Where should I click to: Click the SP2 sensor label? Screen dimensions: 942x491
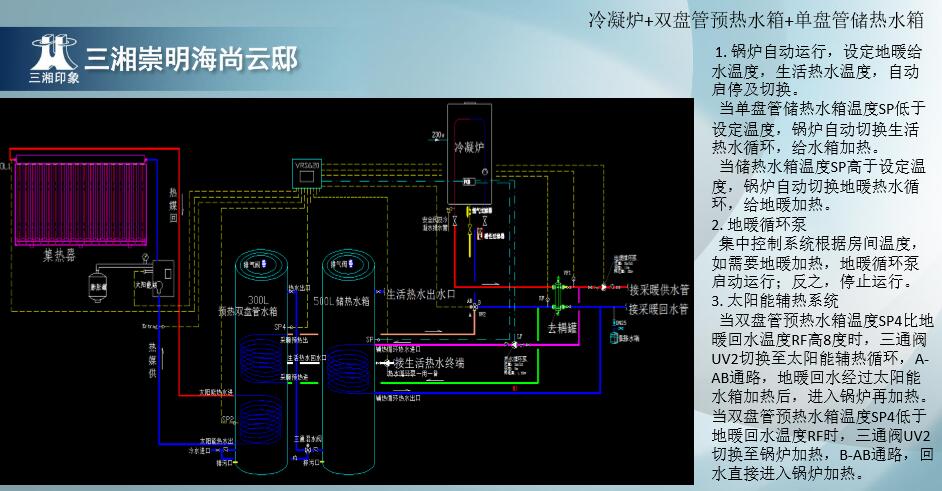227,420
